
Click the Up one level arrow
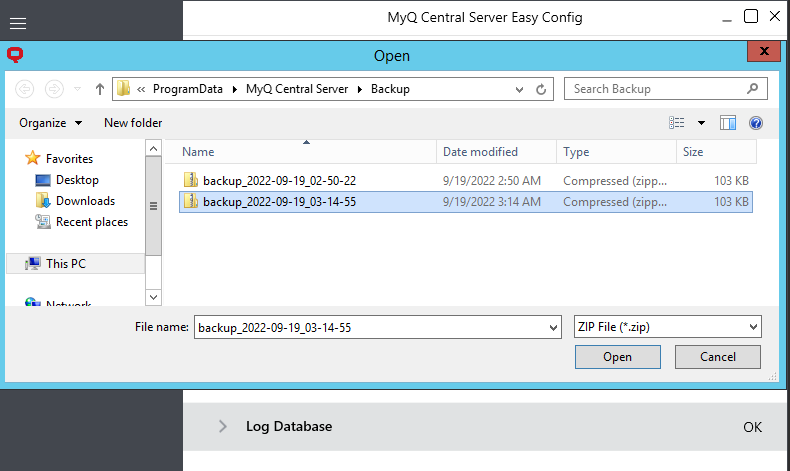[x=100, y=89]
